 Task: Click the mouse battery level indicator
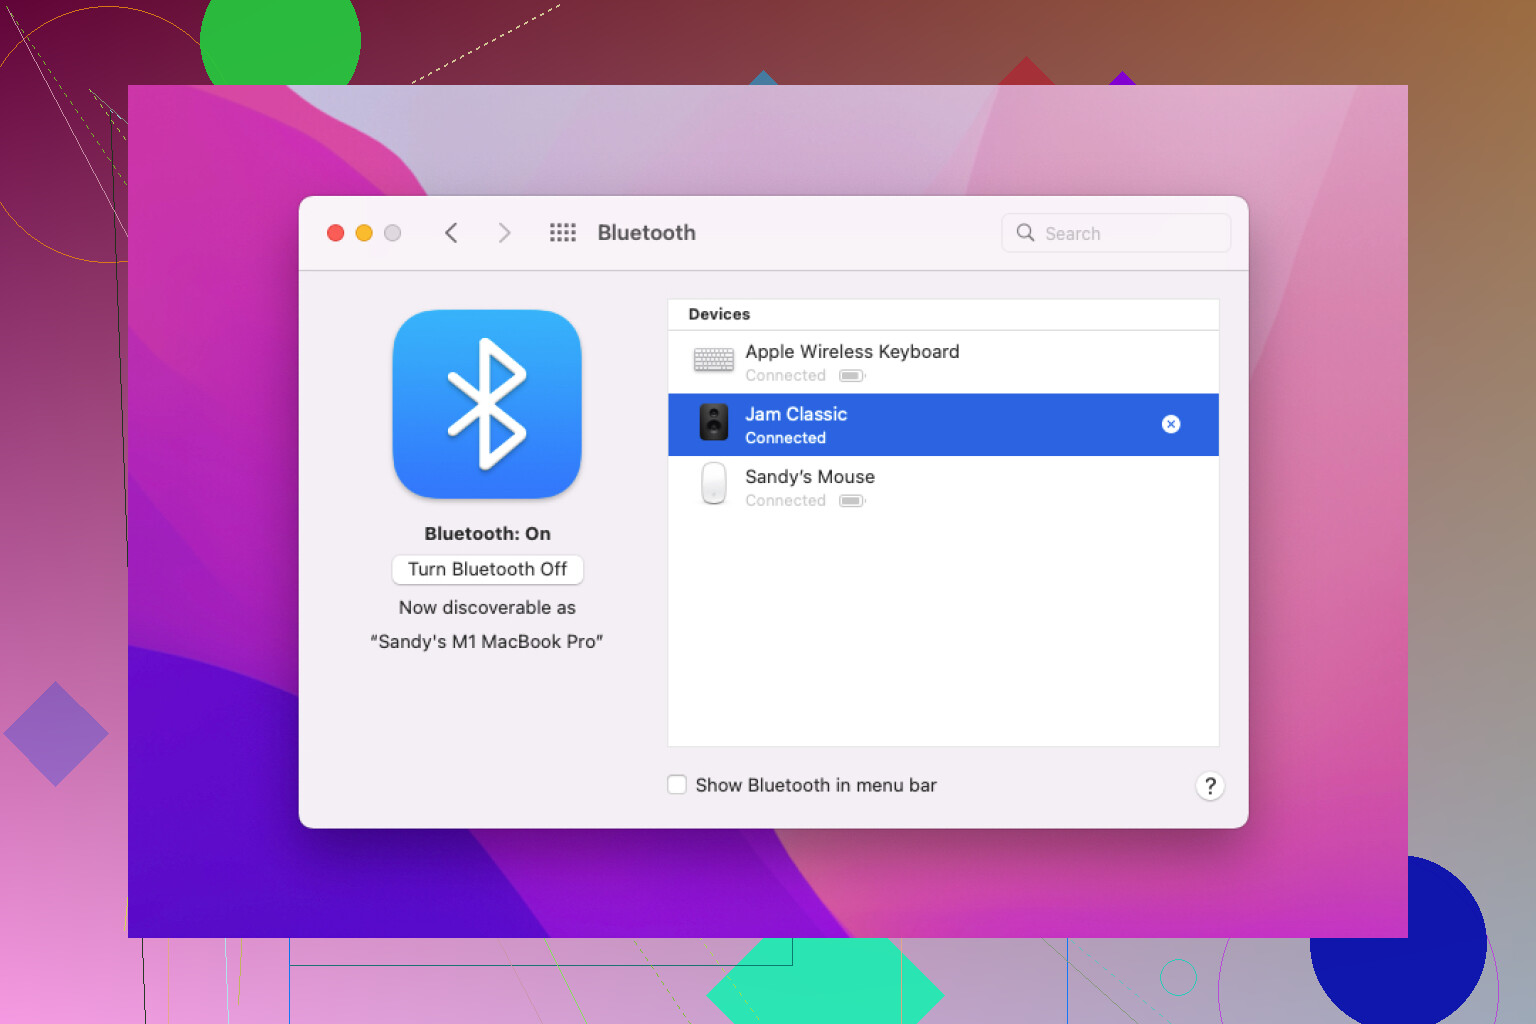[x=852, y=501]
